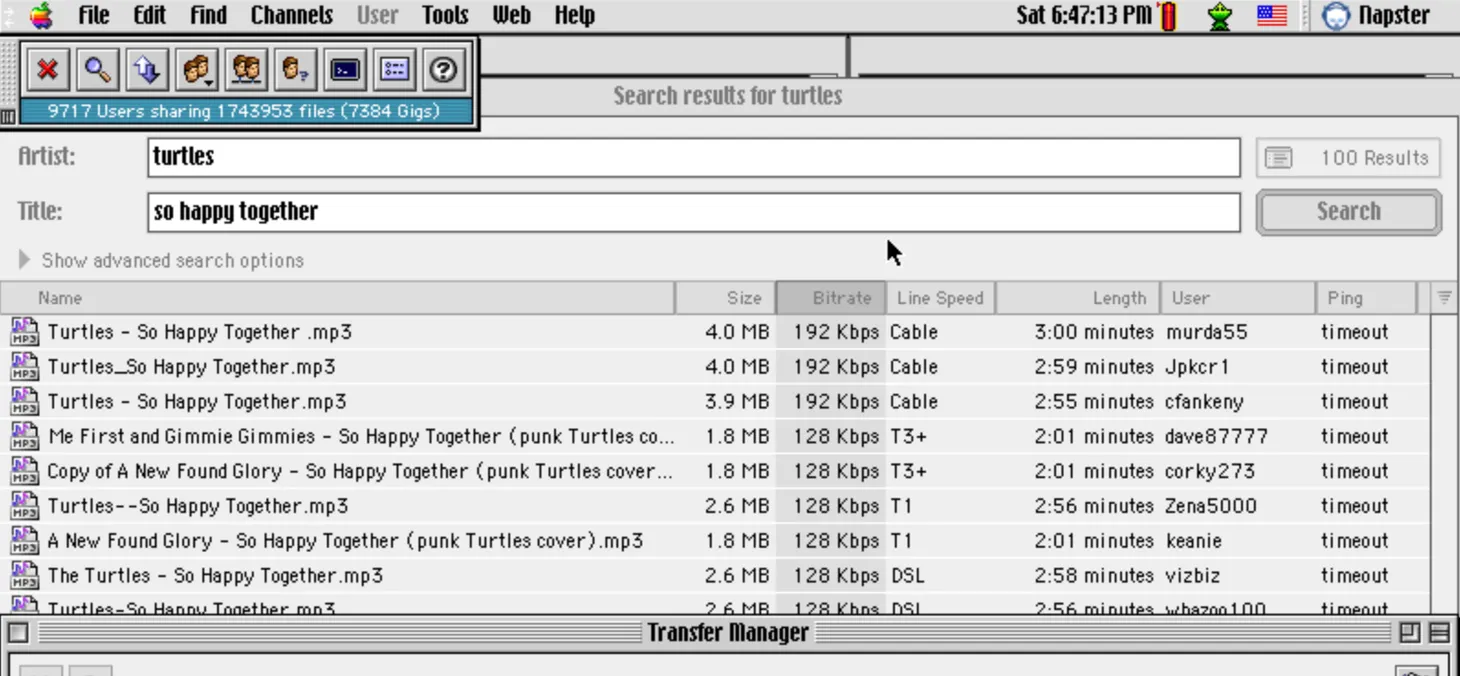Click user name Zena5000

coord(1211,506)
